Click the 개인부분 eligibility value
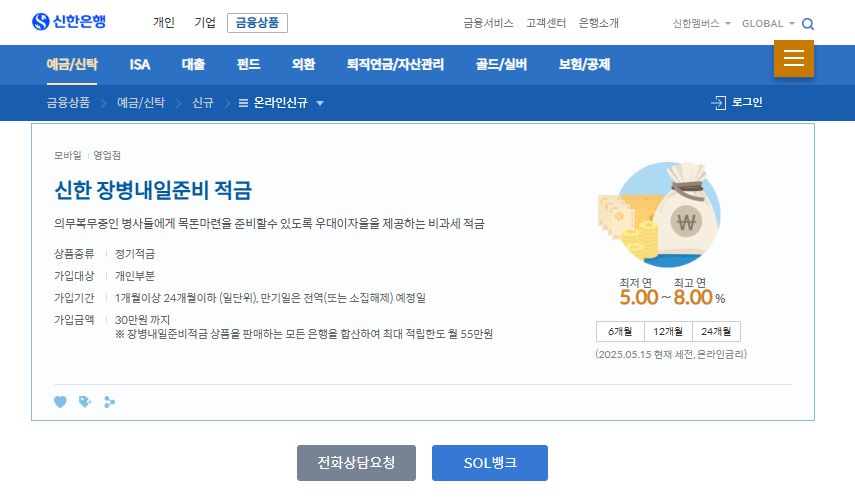The height and width of the screenshot is (502, 855). pyautogui.click(x=135, y=276)
